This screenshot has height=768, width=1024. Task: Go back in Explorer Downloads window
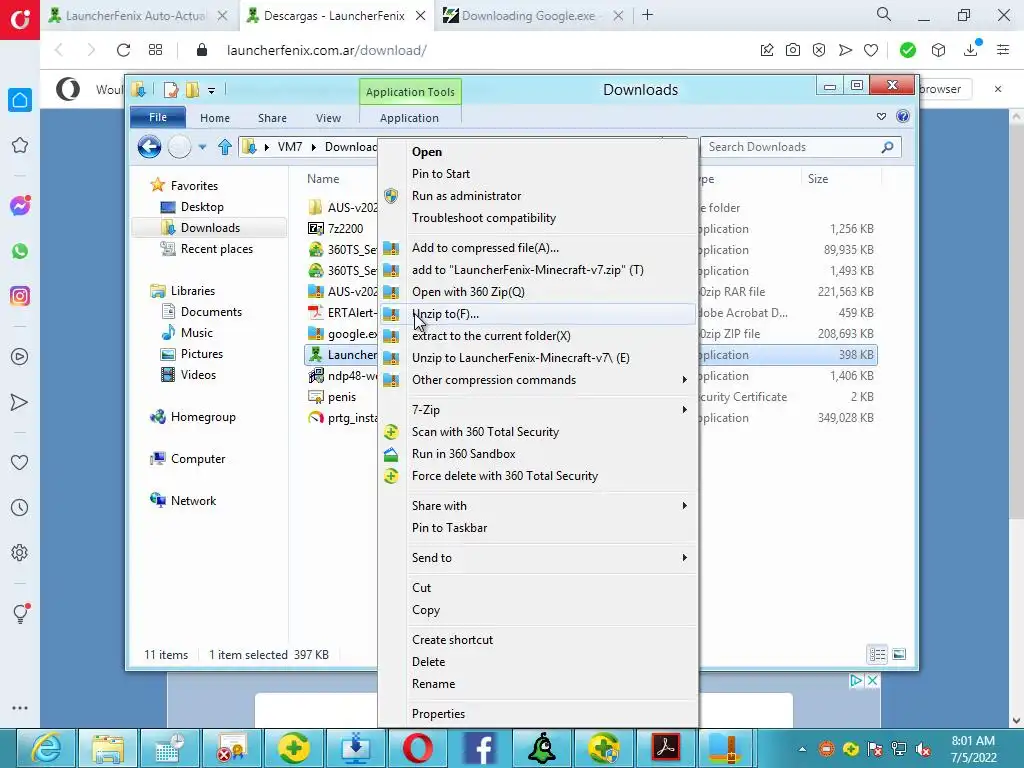(x=150, y=146)
